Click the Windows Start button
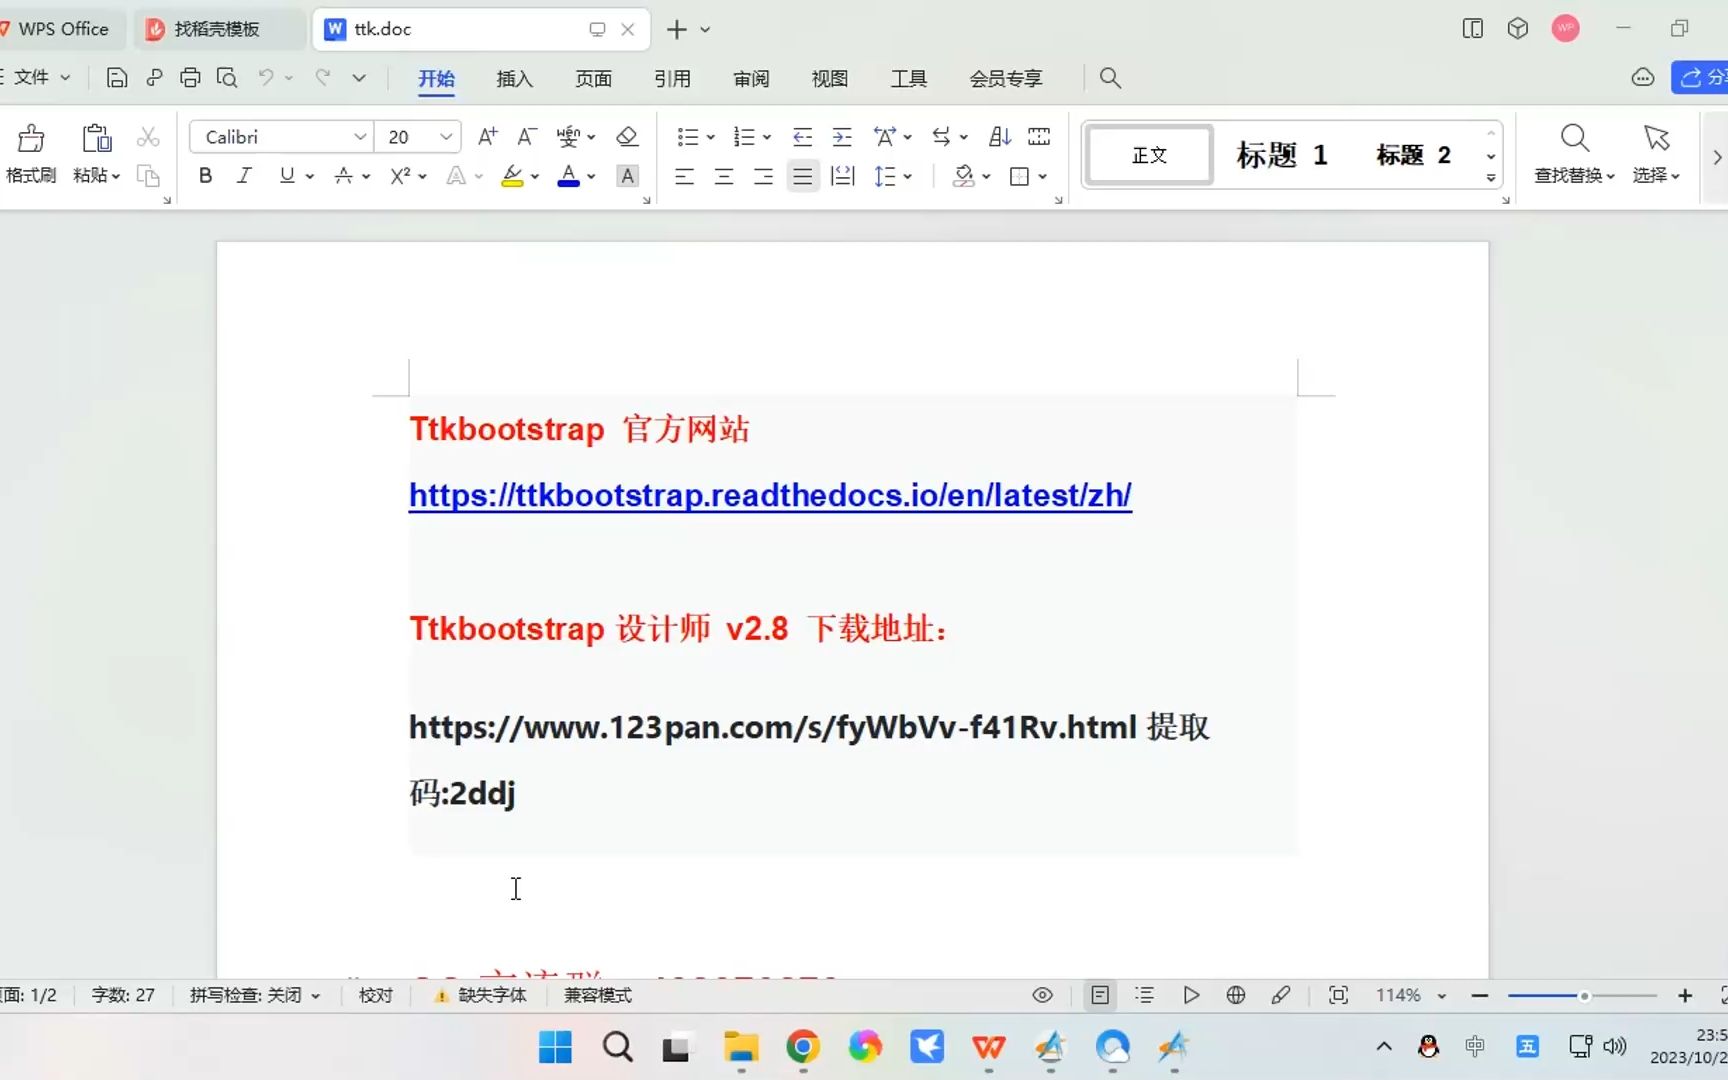Image resolution: width=1728 pixels, height=1080 pixels. click(555, 1047)
